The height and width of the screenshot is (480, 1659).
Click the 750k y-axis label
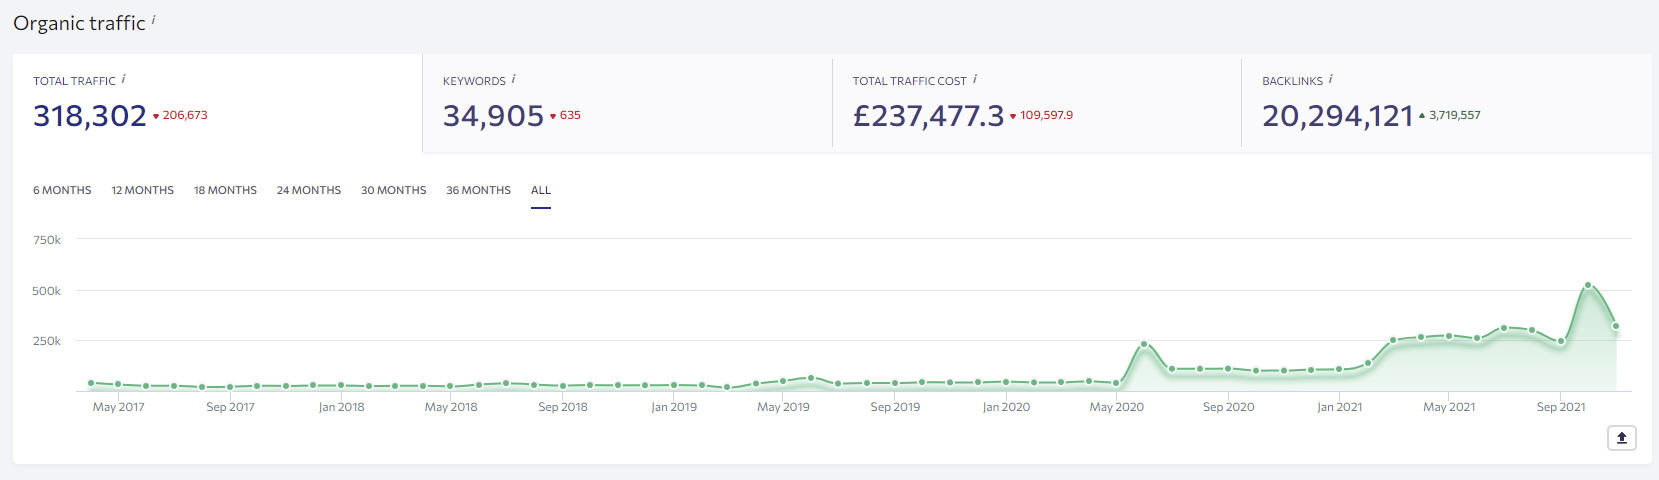(47, 240)
